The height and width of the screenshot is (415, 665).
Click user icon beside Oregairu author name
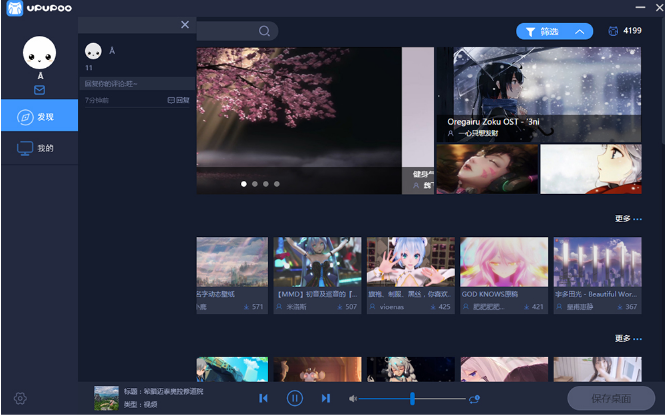pos(450,134)
